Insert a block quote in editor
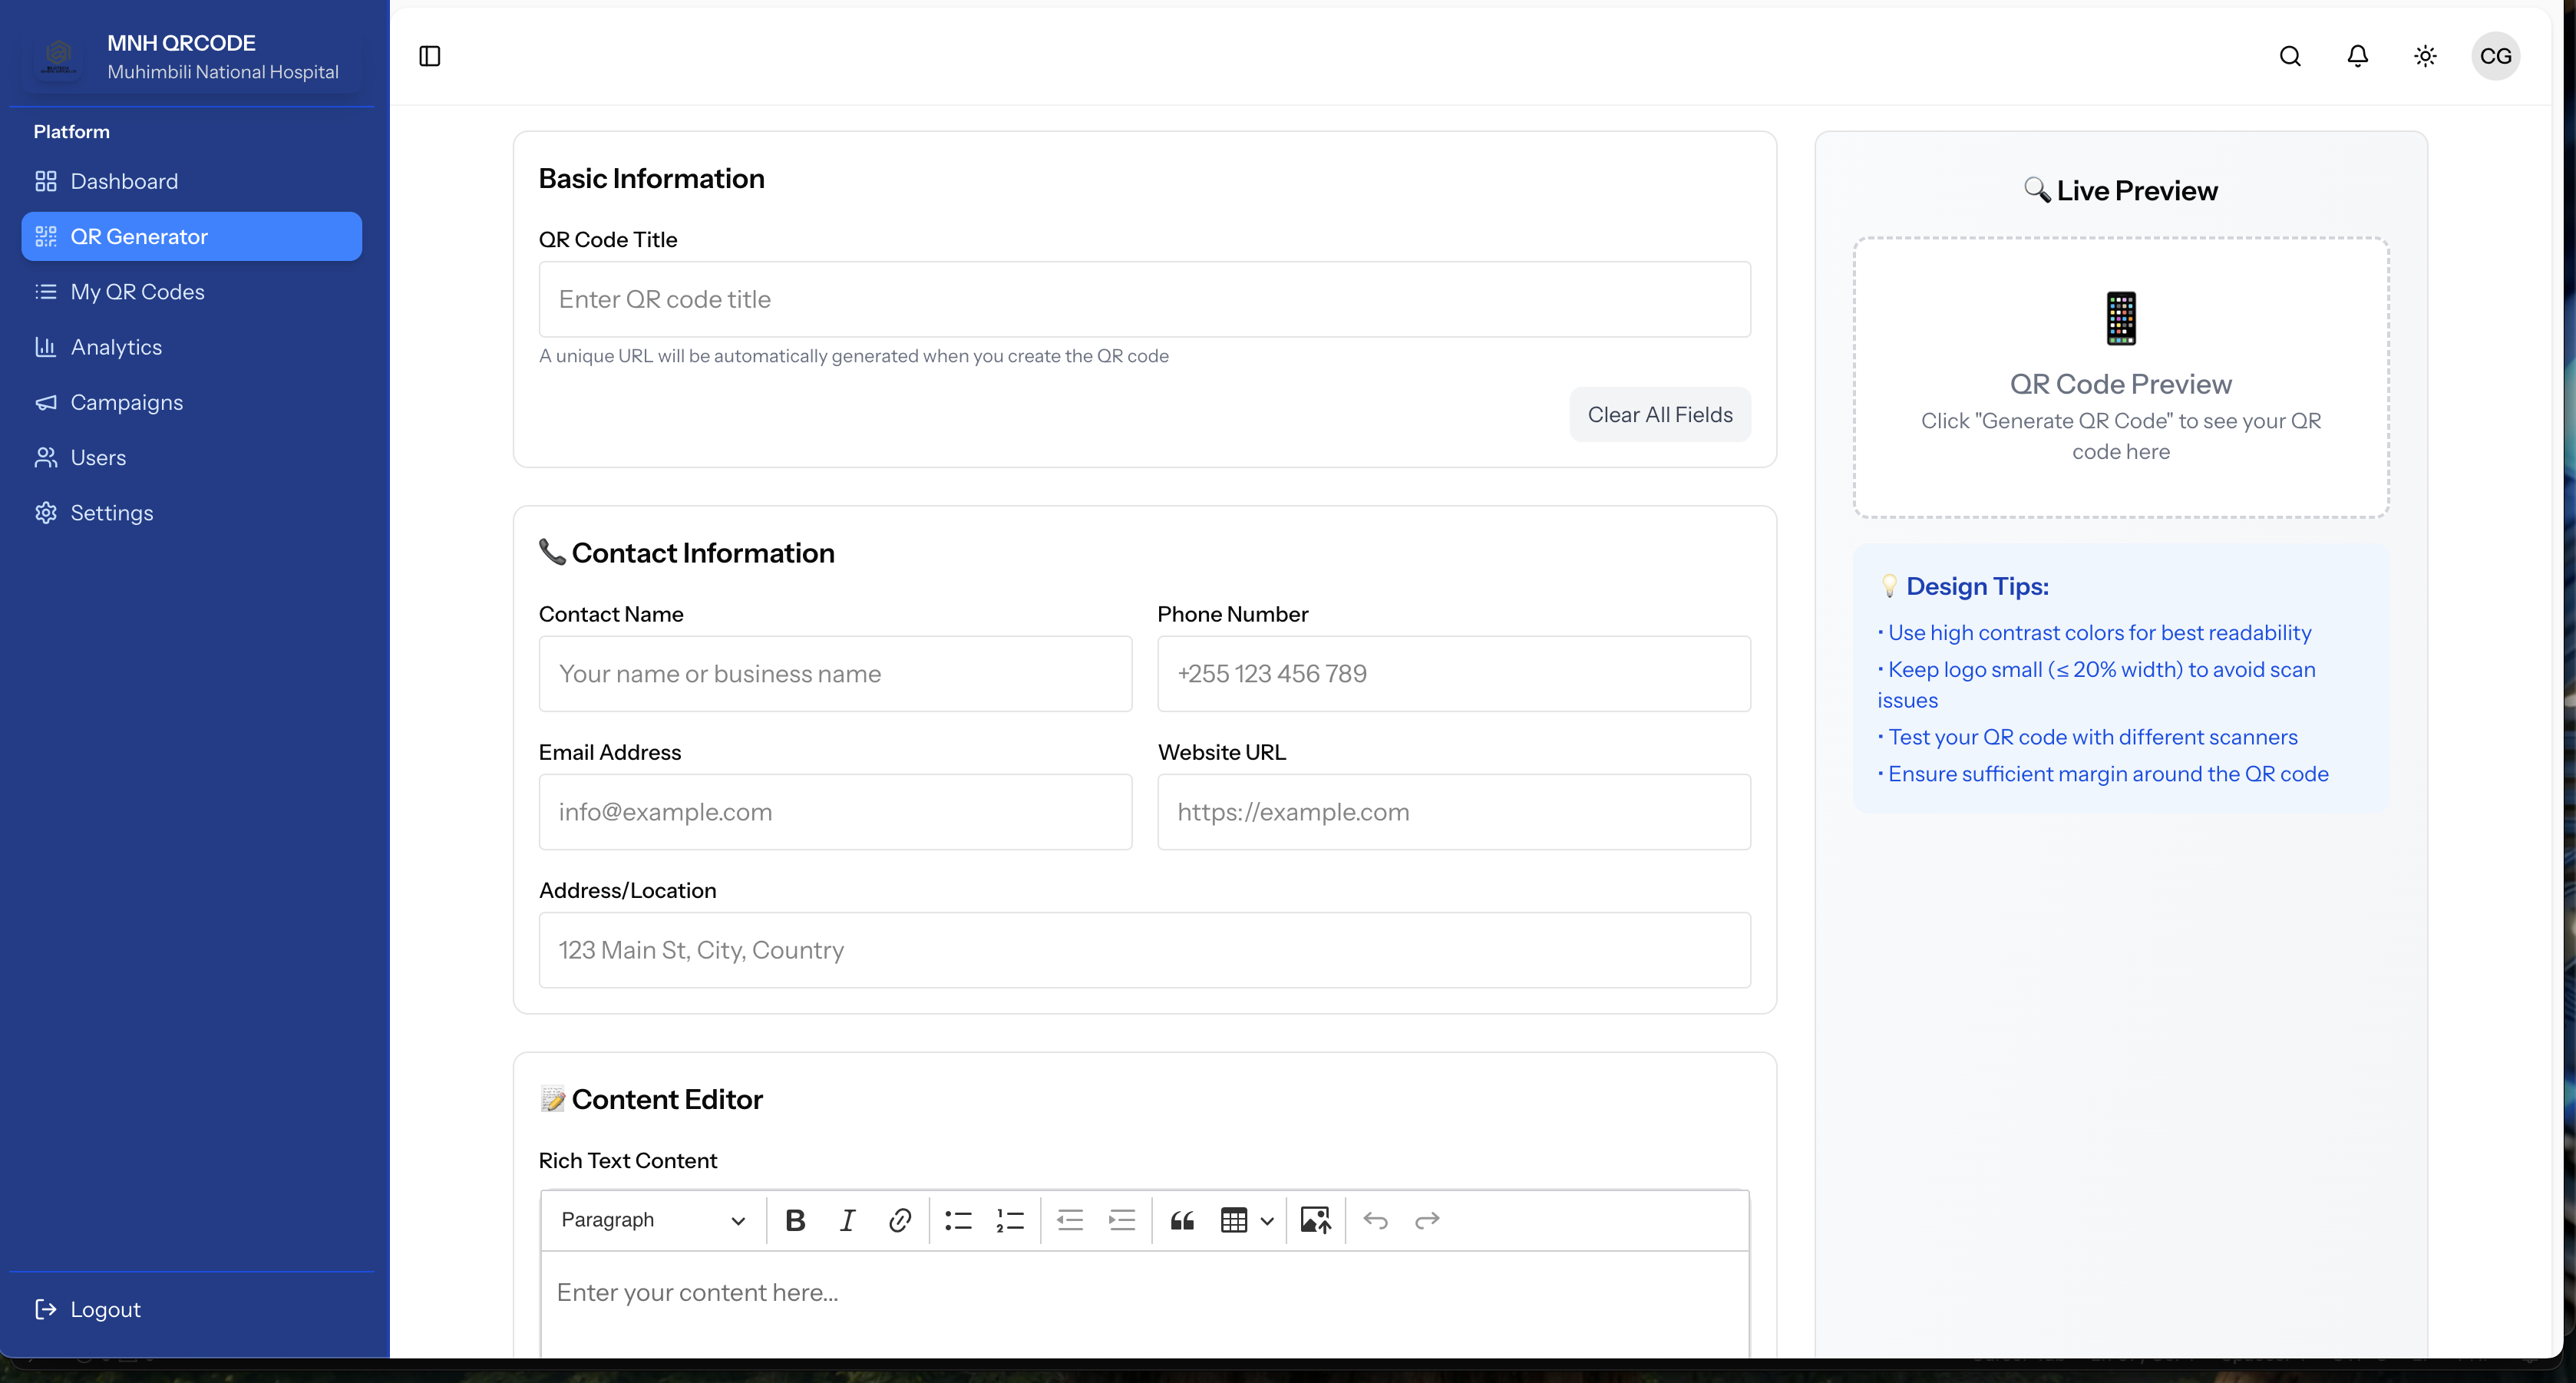 point(1182,1220)
